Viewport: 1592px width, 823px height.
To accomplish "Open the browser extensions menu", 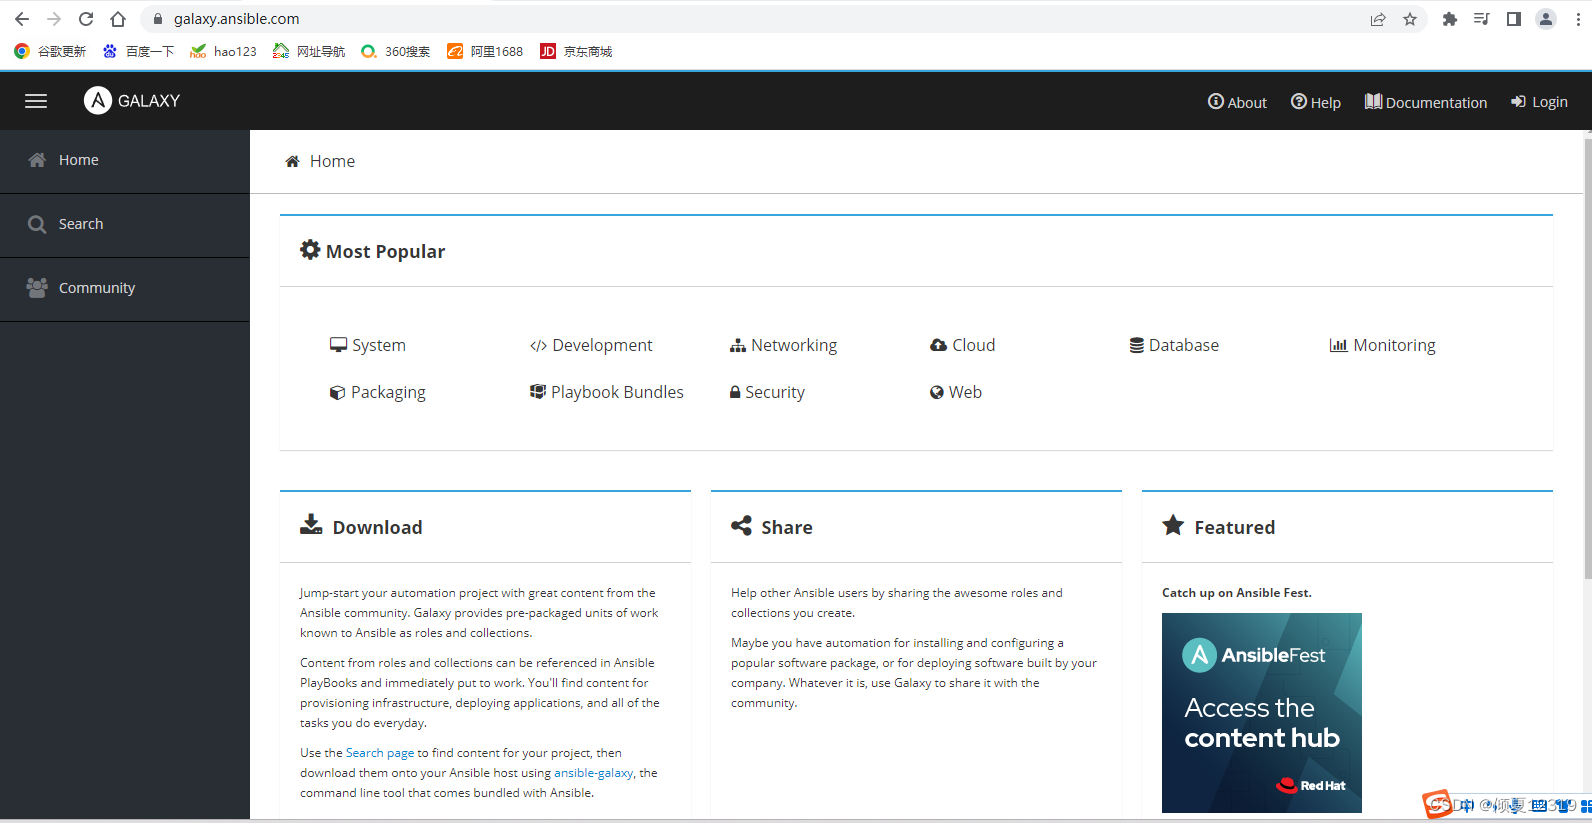I will [1450, 19].
